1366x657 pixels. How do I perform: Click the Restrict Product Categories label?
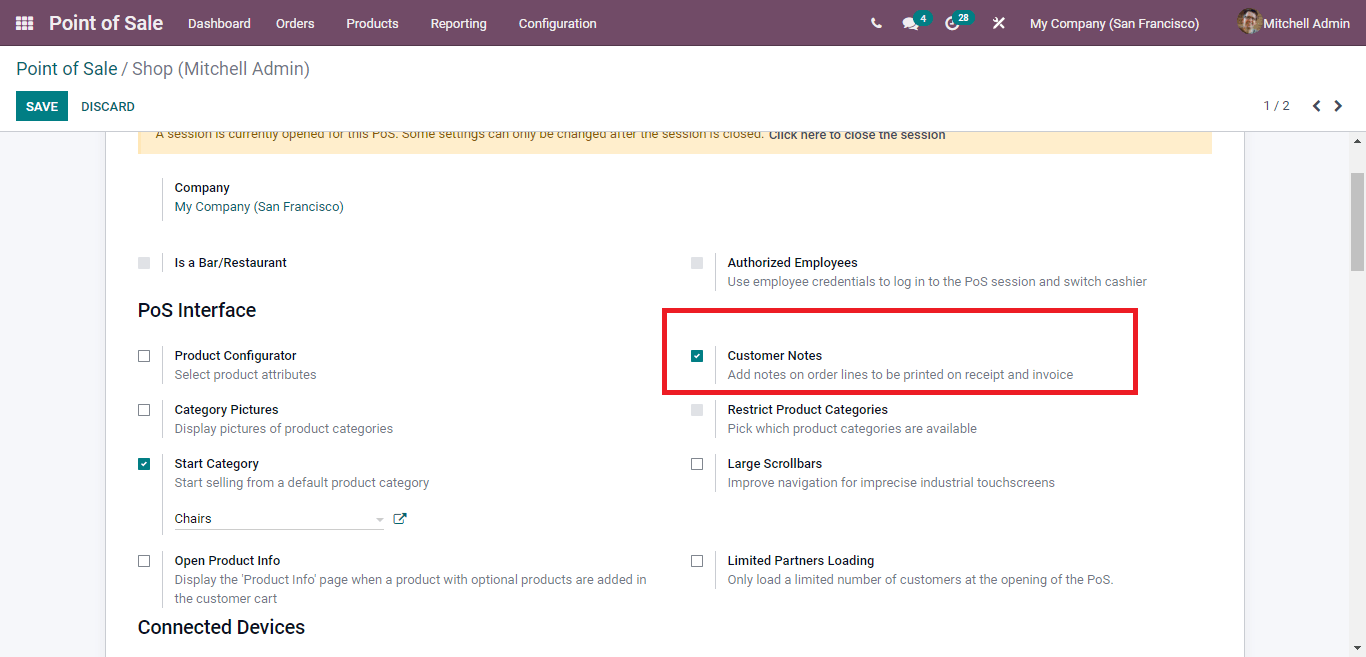(808, 410)
